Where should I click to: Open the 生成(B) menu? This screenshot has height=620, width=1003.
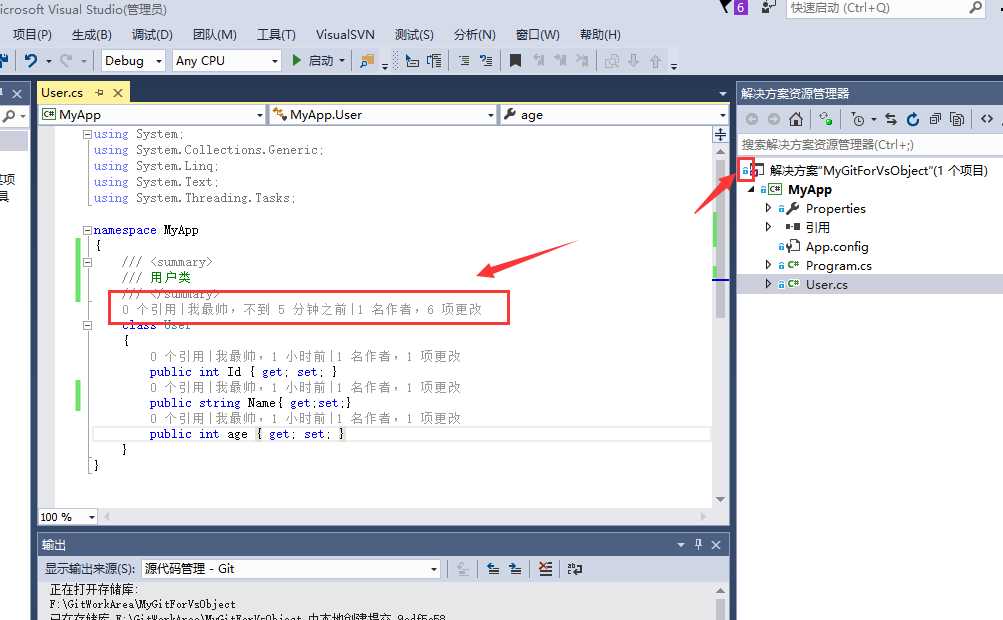(x=91, y=35)
